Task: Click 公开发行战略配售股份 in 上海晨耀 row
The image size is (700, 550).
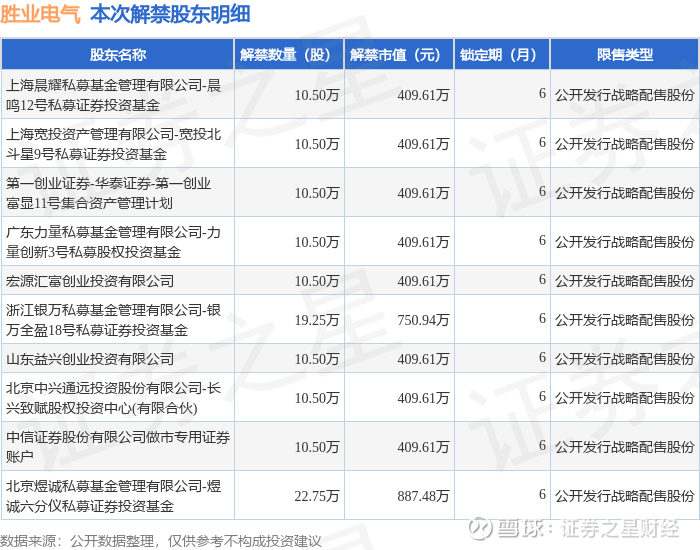Action: pyautogui.click(x=625, y=95)
